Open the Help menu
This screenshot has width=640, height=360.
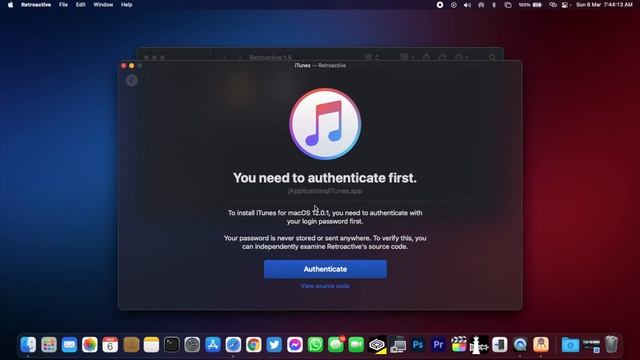127,5
